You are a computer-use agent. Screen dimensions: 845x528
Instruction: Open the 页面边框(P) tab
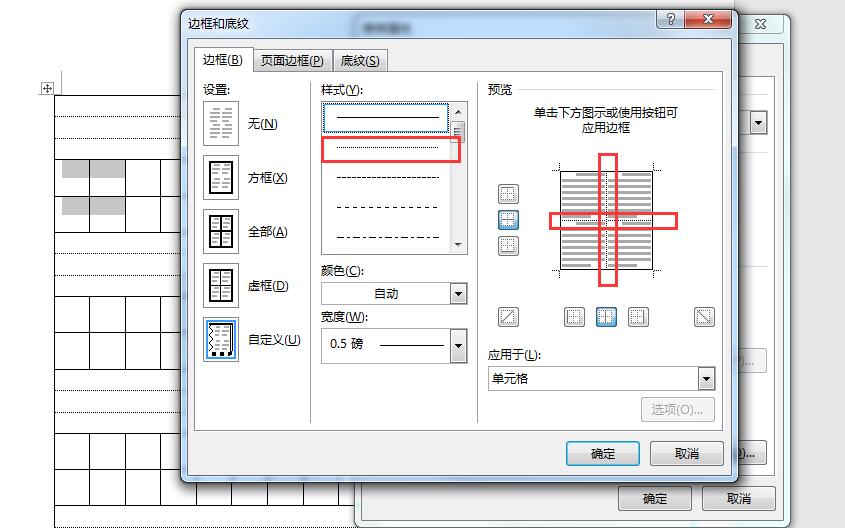292,61
